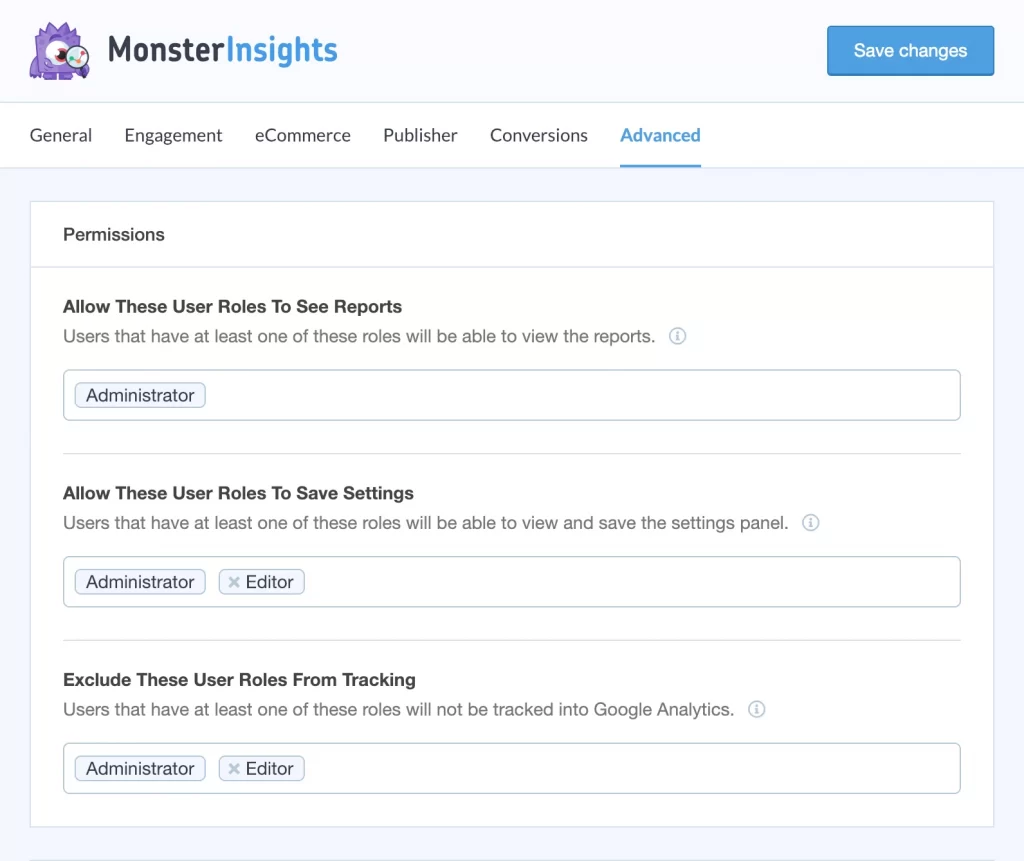Open the eCommerce tab
Viewport: 1024px width, 861px height.
pyautogui.click(x=302, y=135)
